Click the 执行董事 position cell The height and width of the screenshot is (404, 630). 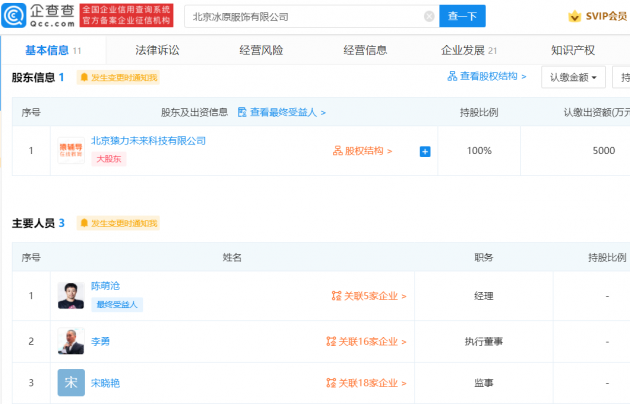[483, 341]
